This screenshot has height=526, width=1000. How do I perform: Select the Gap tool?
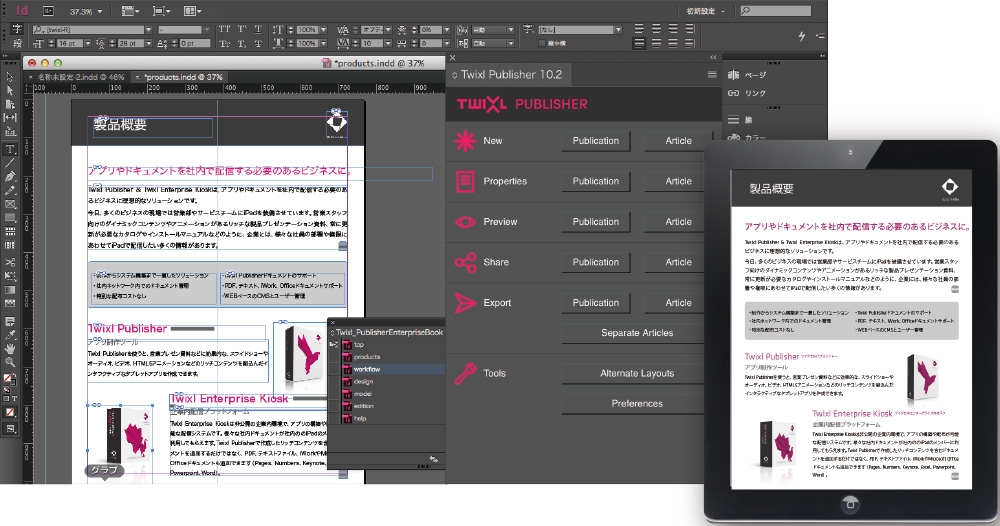(10, 118)
